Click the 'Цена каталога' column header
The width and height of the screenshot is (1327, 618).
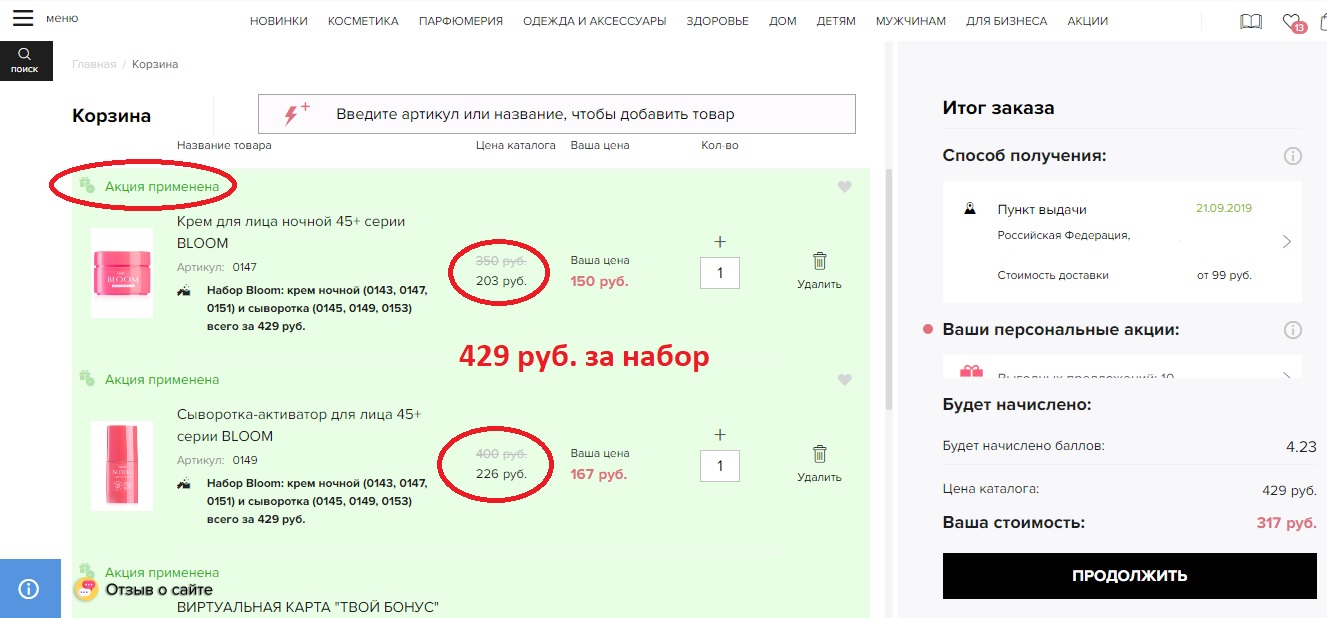click(516, 145)
